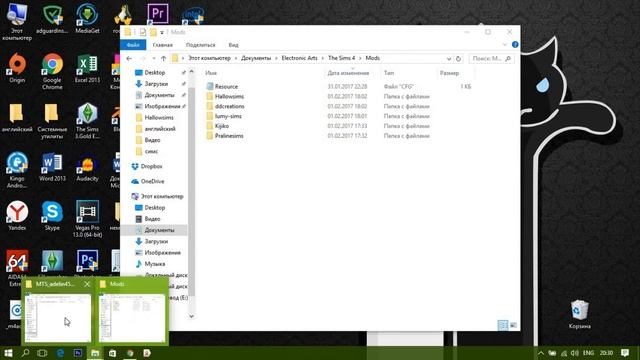Screen dimensions: 640x360
Task: Switch to details view icon at bottom right
Action: coord(503,325)
